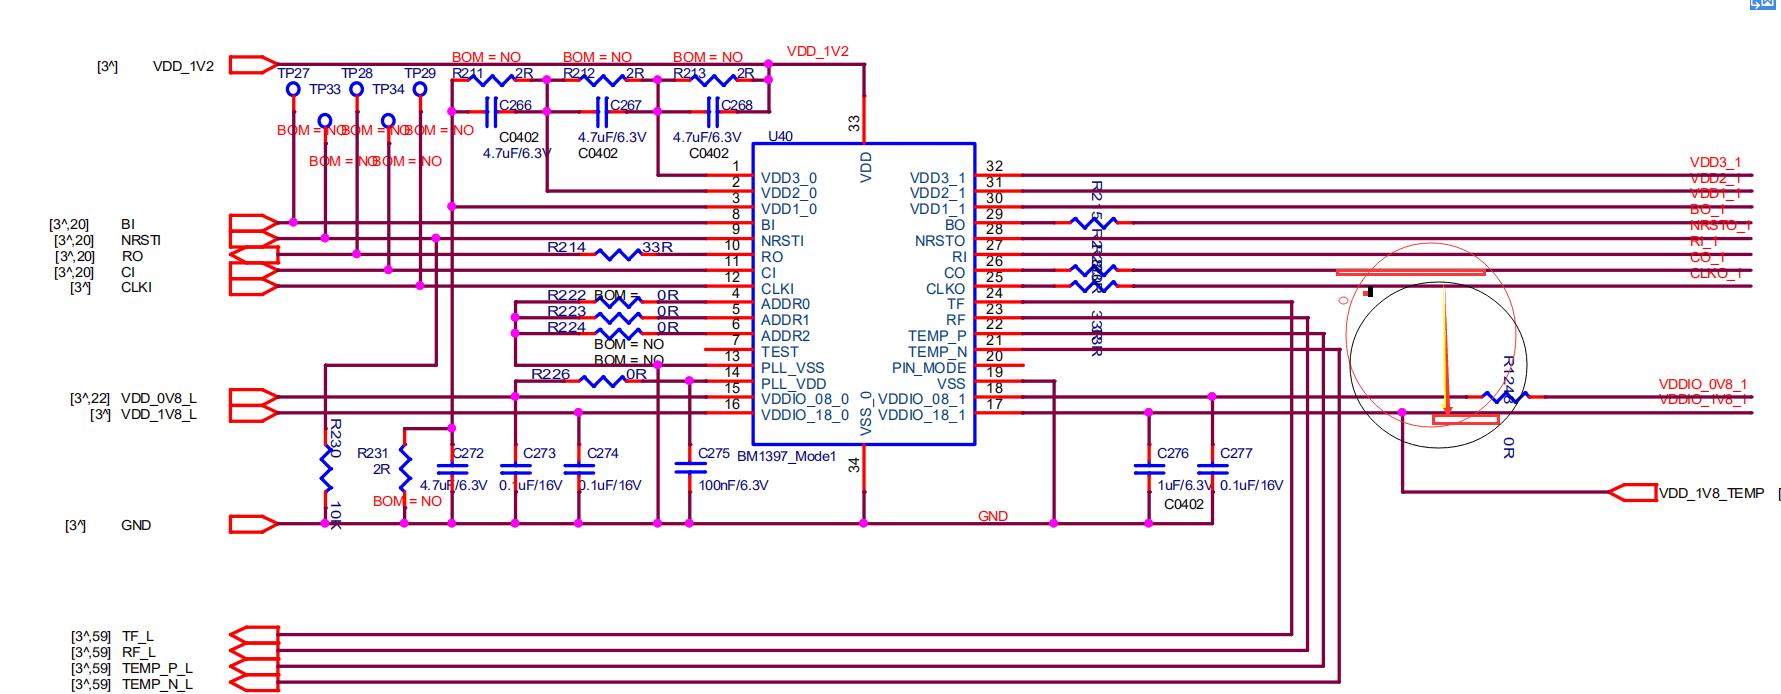Select the ADDR0 pin name on U40
Image resolution: width=1781 pixels, height=694 pixels.
pyautogui.click(x=785, y=304)
